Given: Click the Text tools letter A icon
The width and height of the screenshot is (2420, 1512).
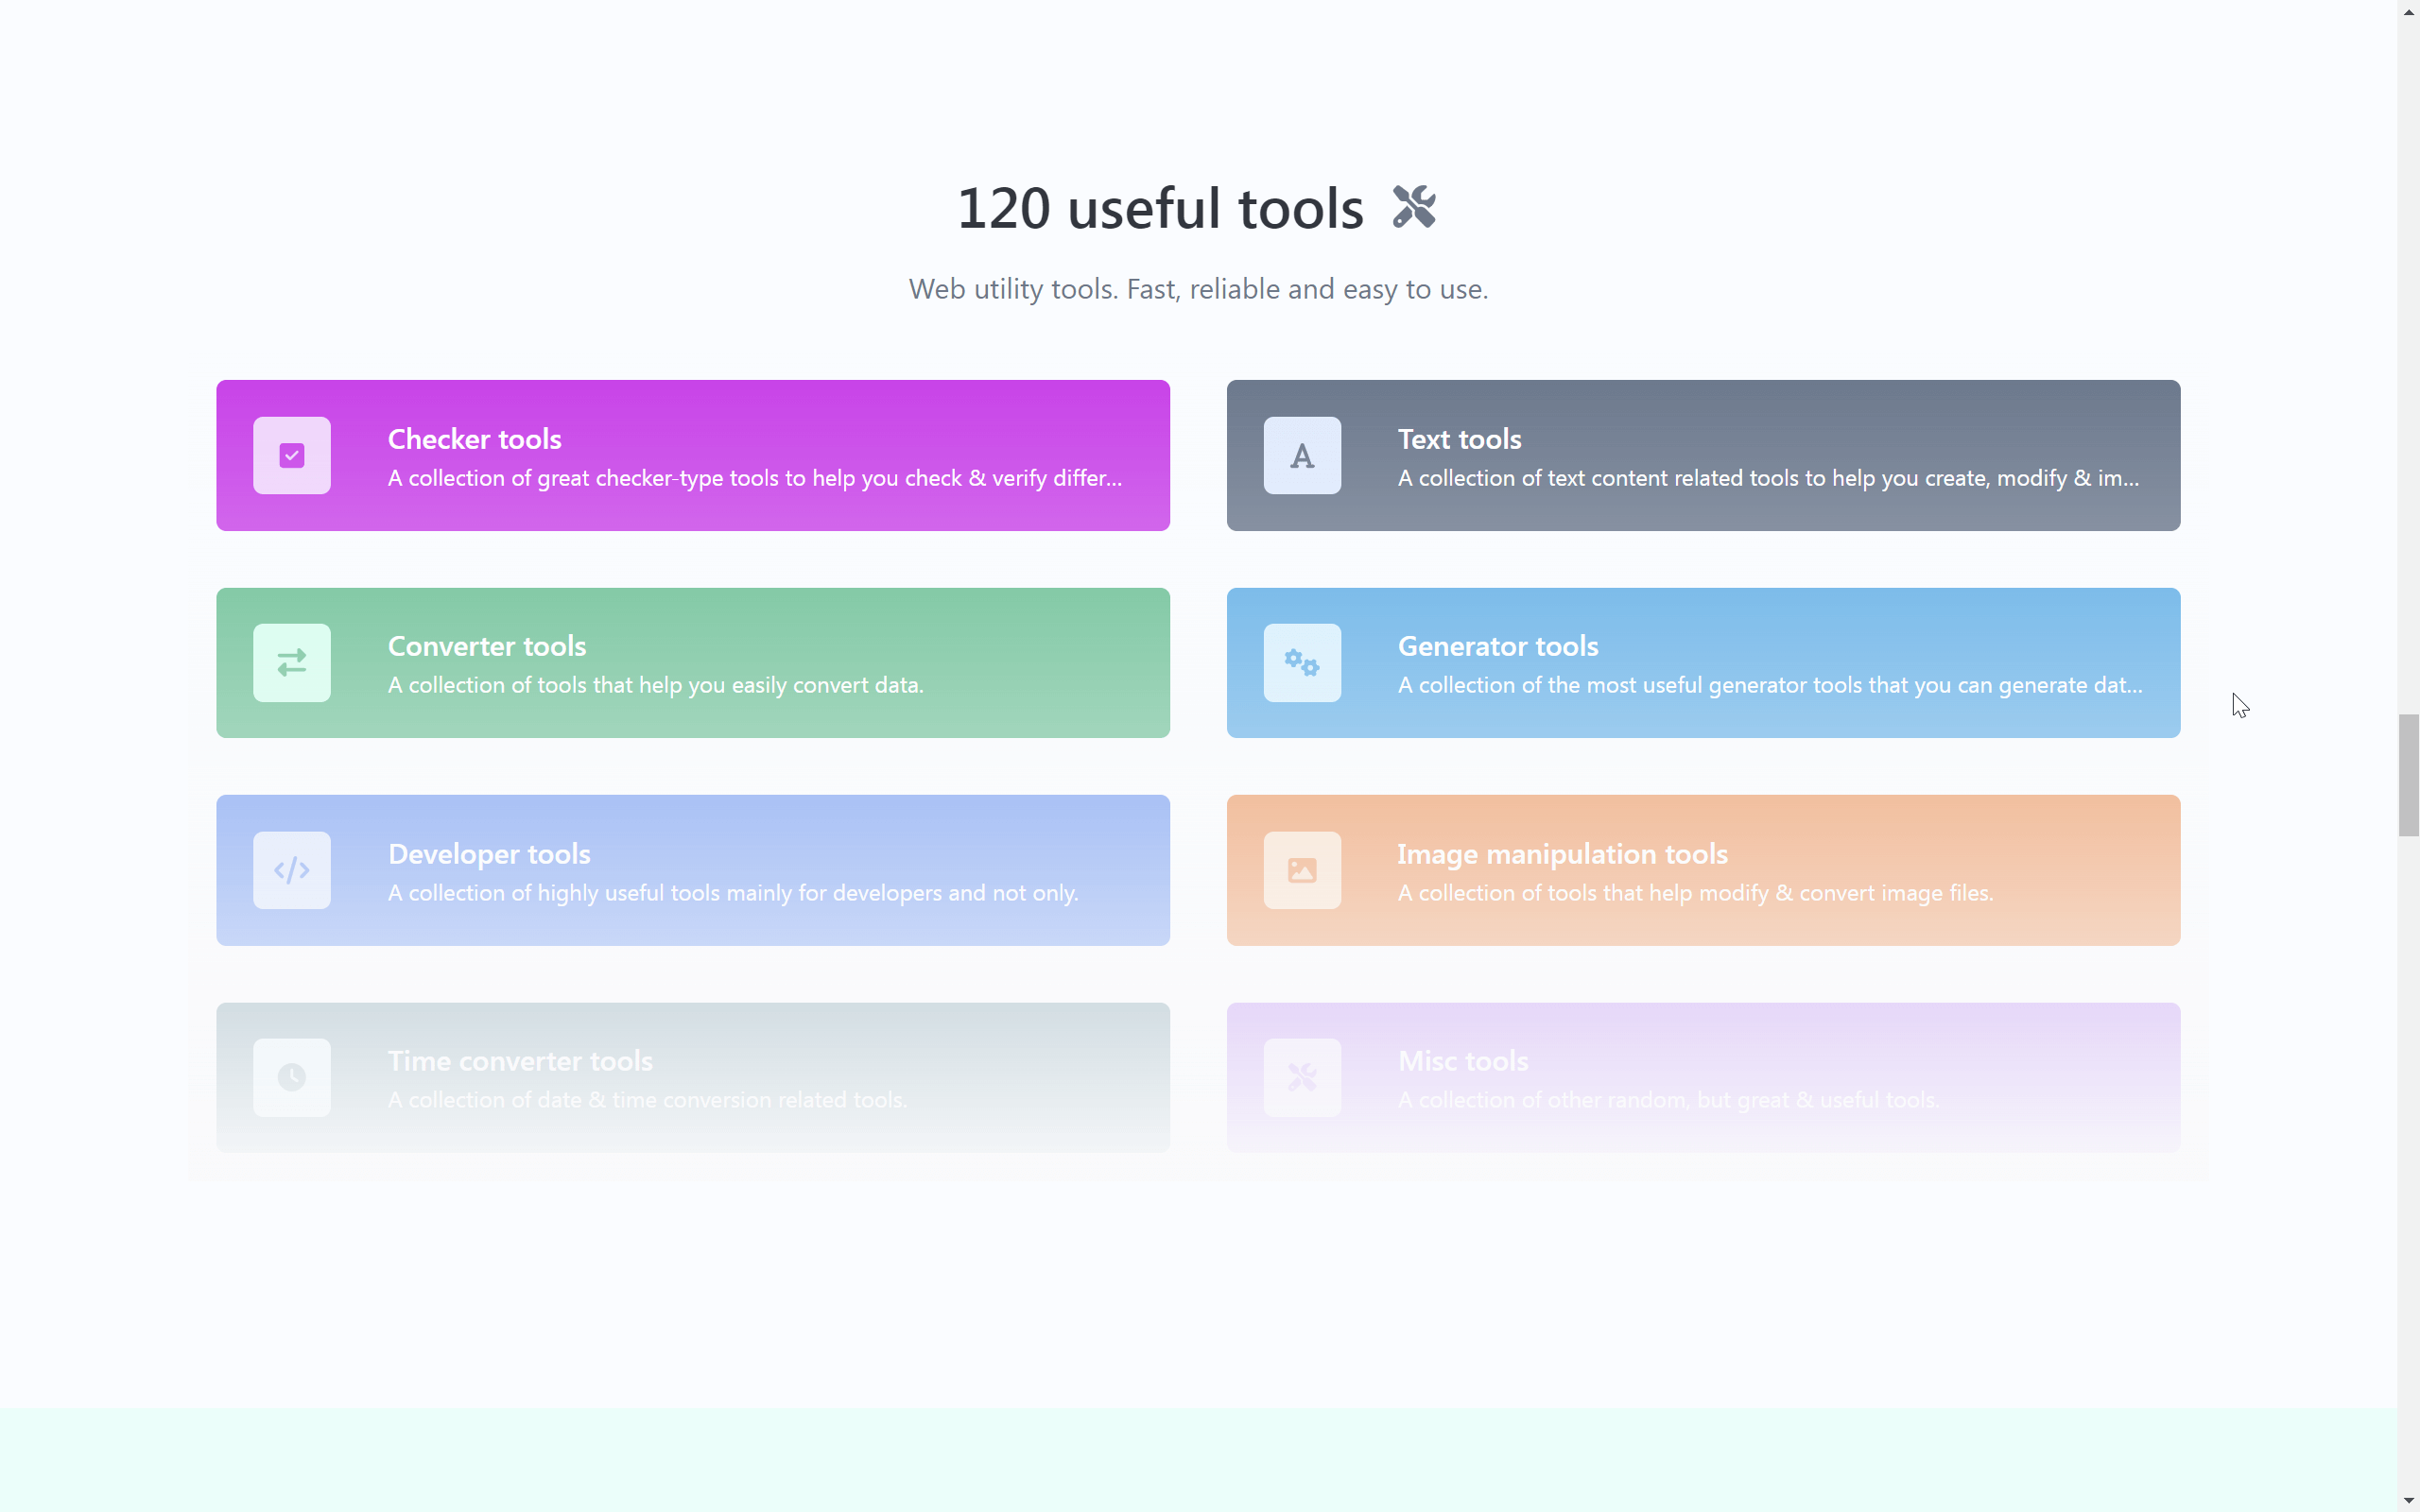Looking at the screenshot, I should click(1302, 455).
